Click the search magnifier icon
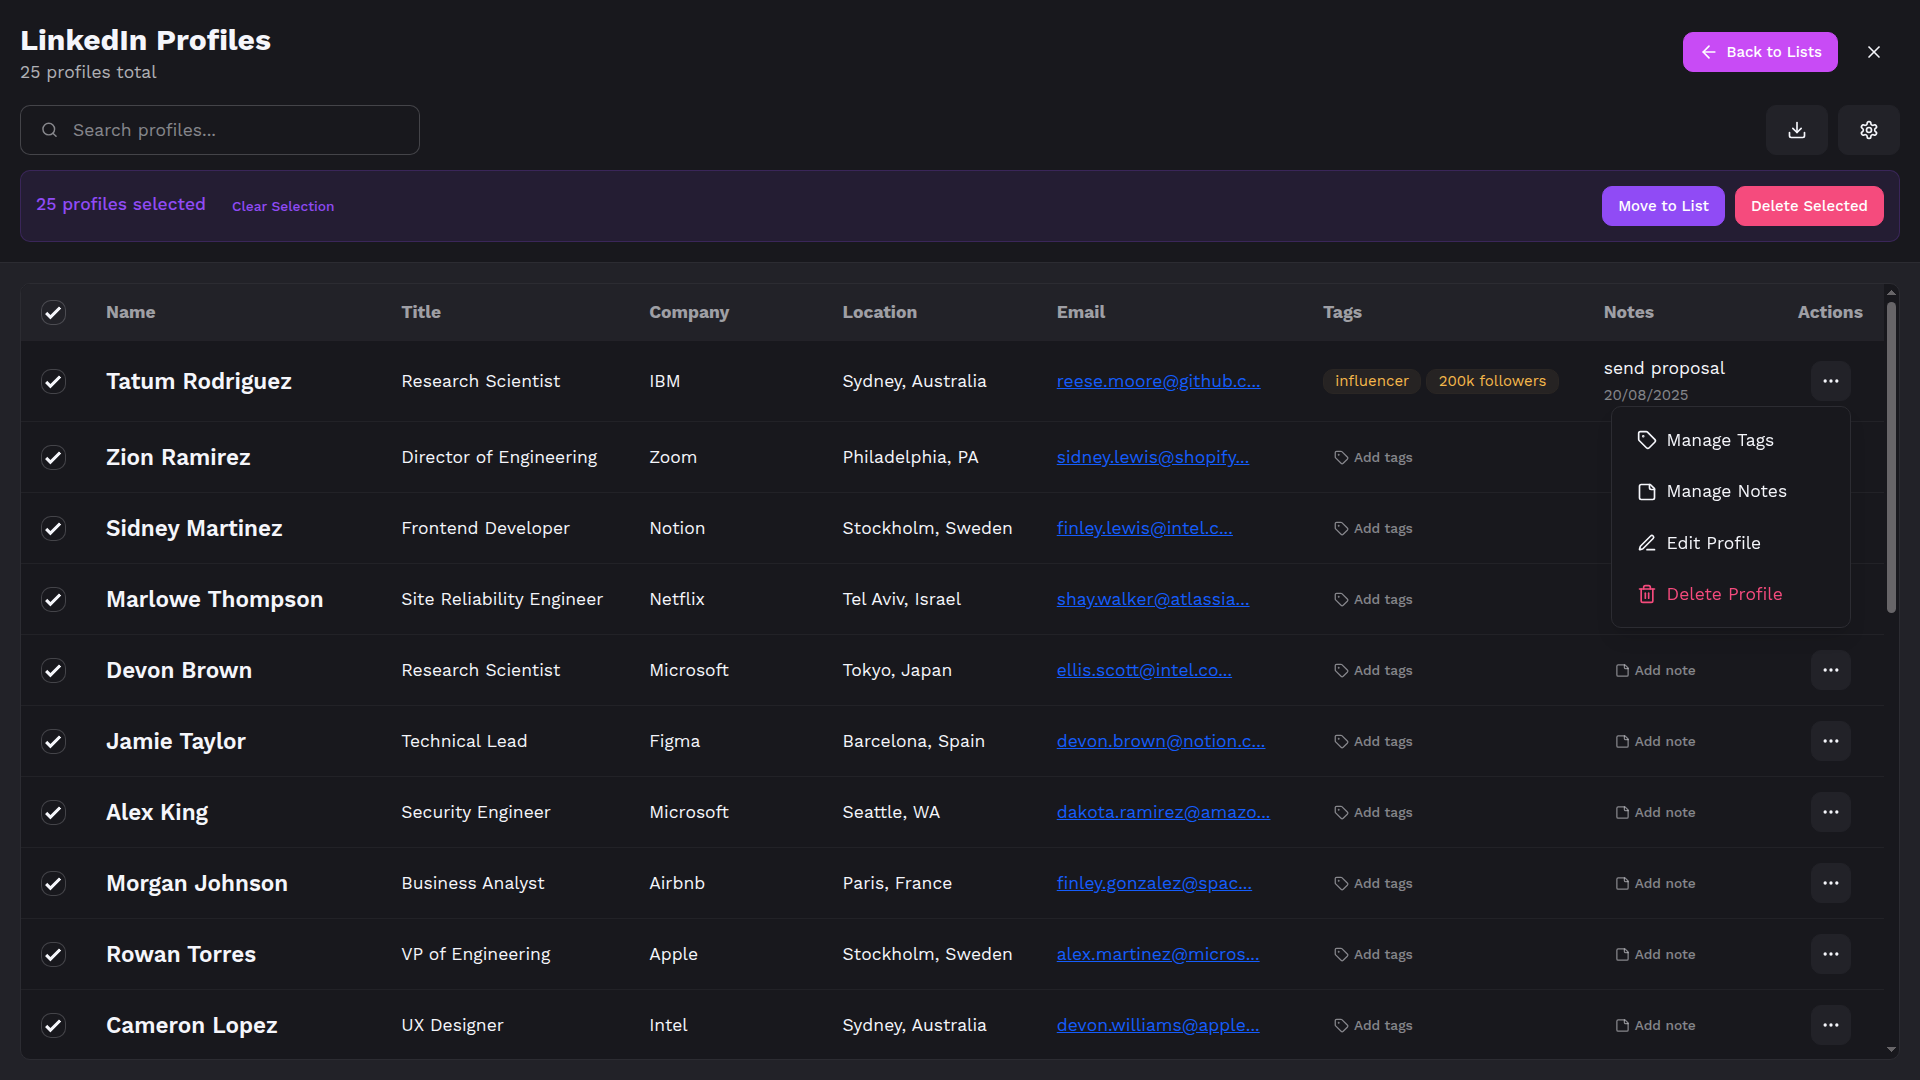 [49, 130]
